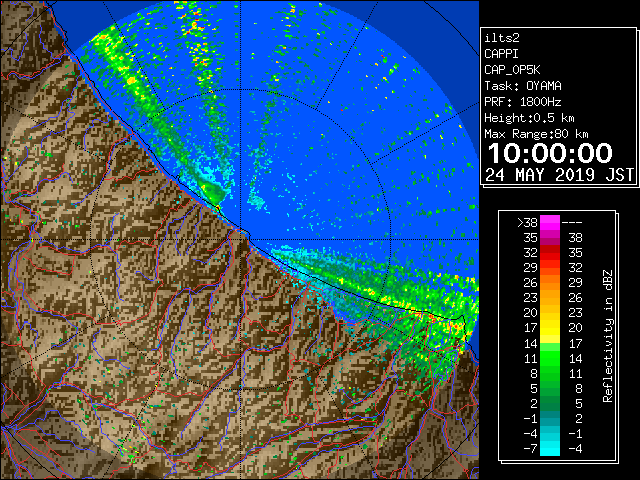Click the 'Reflectivity in dBZ' axis label
640x480 pixels.
pos(608,336)
